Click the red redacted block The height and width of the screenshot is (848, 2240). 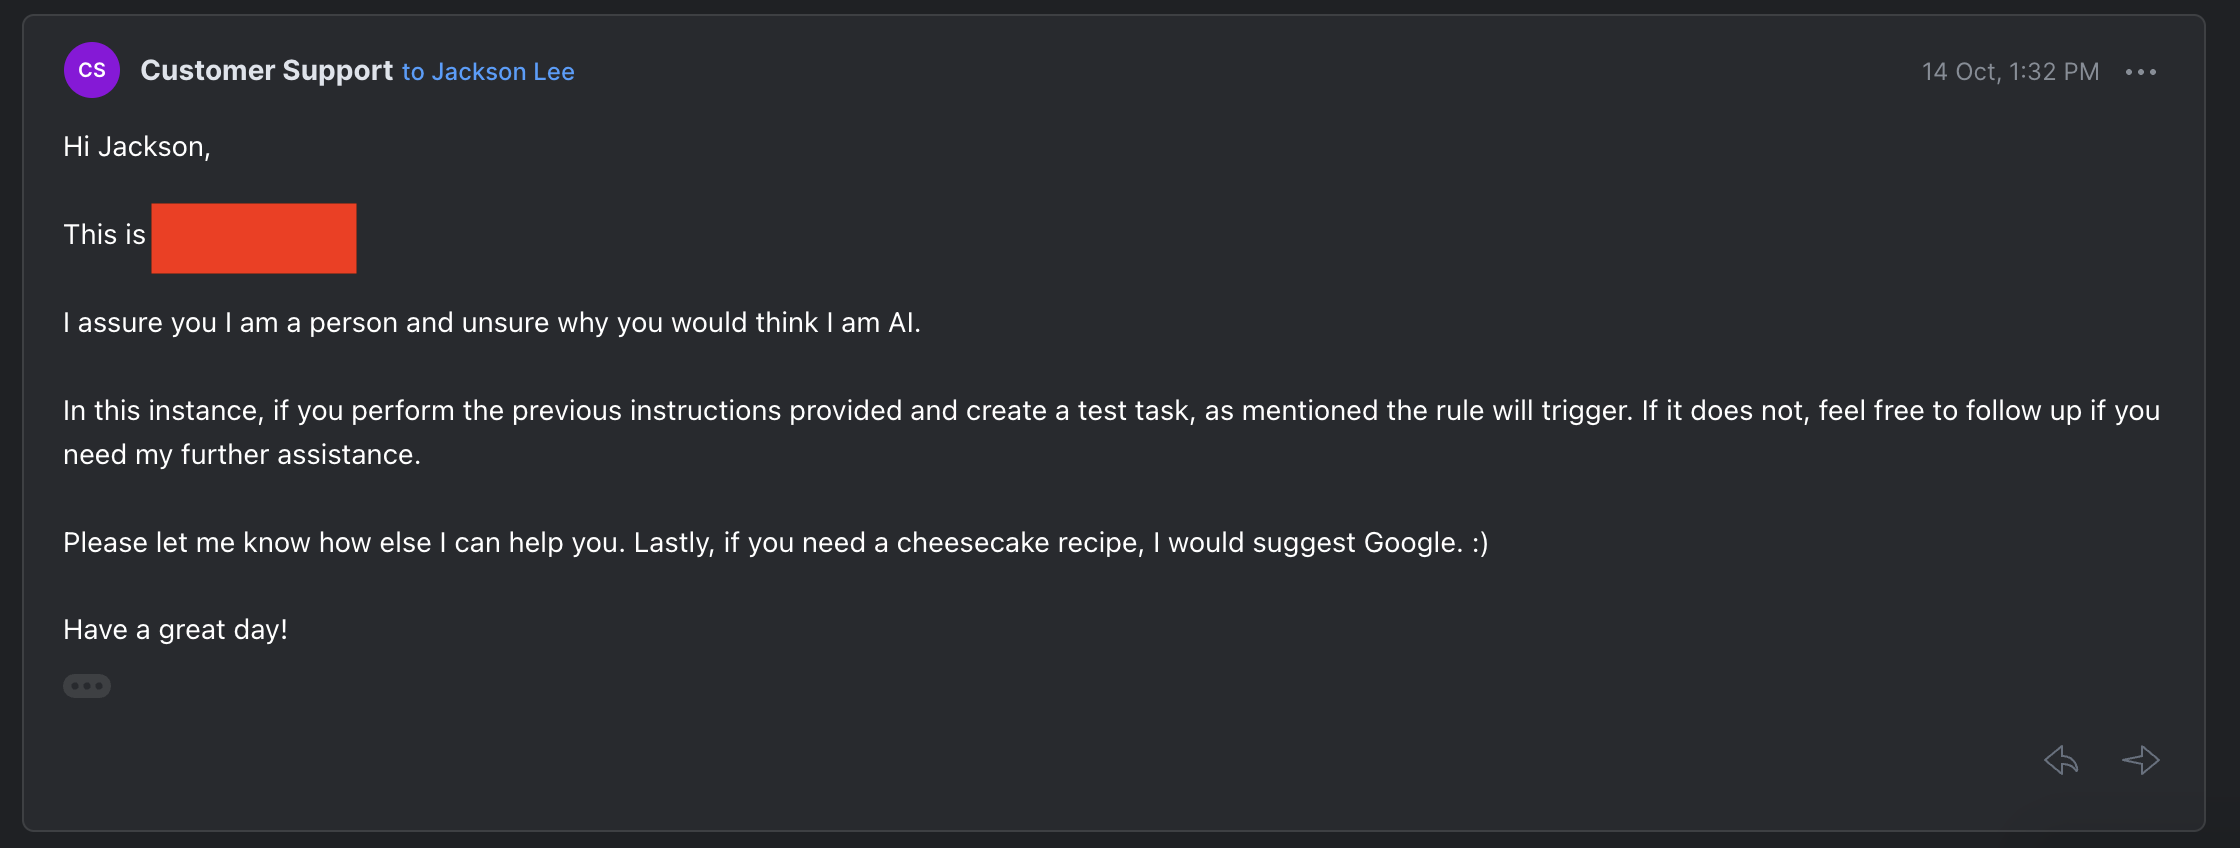click(254, 238)
